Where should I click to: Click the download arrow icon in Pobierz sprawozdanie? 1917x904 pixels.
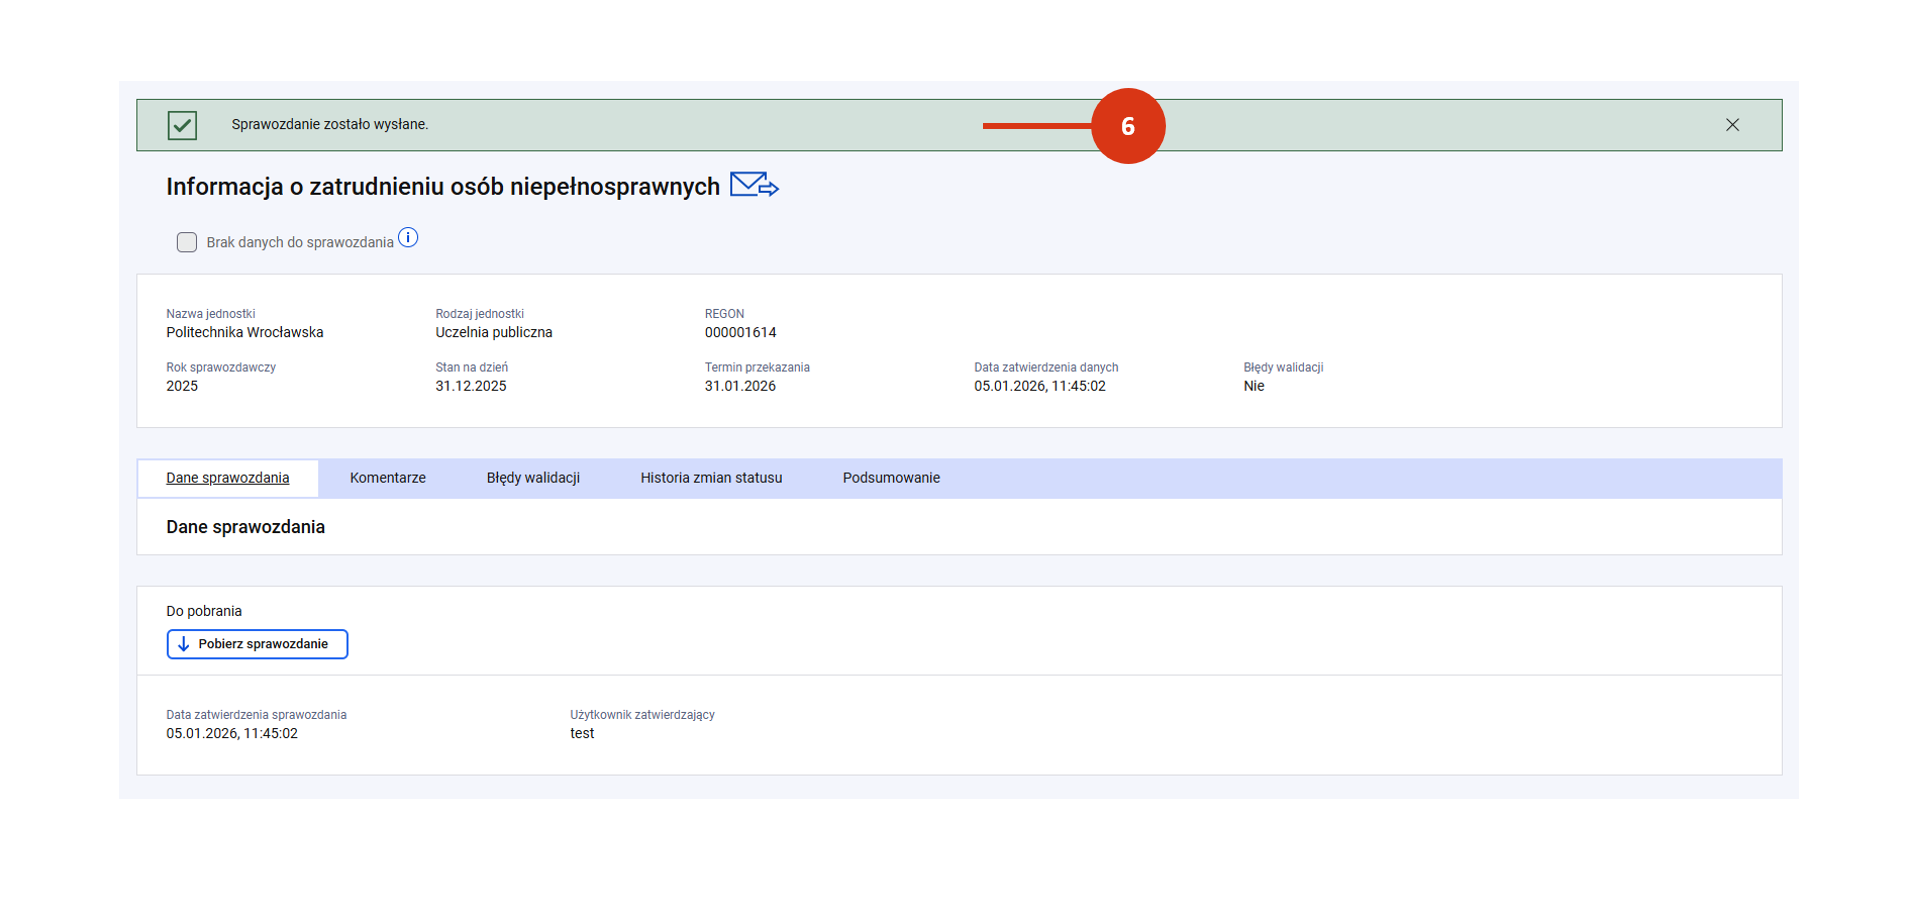pos(184,644)
